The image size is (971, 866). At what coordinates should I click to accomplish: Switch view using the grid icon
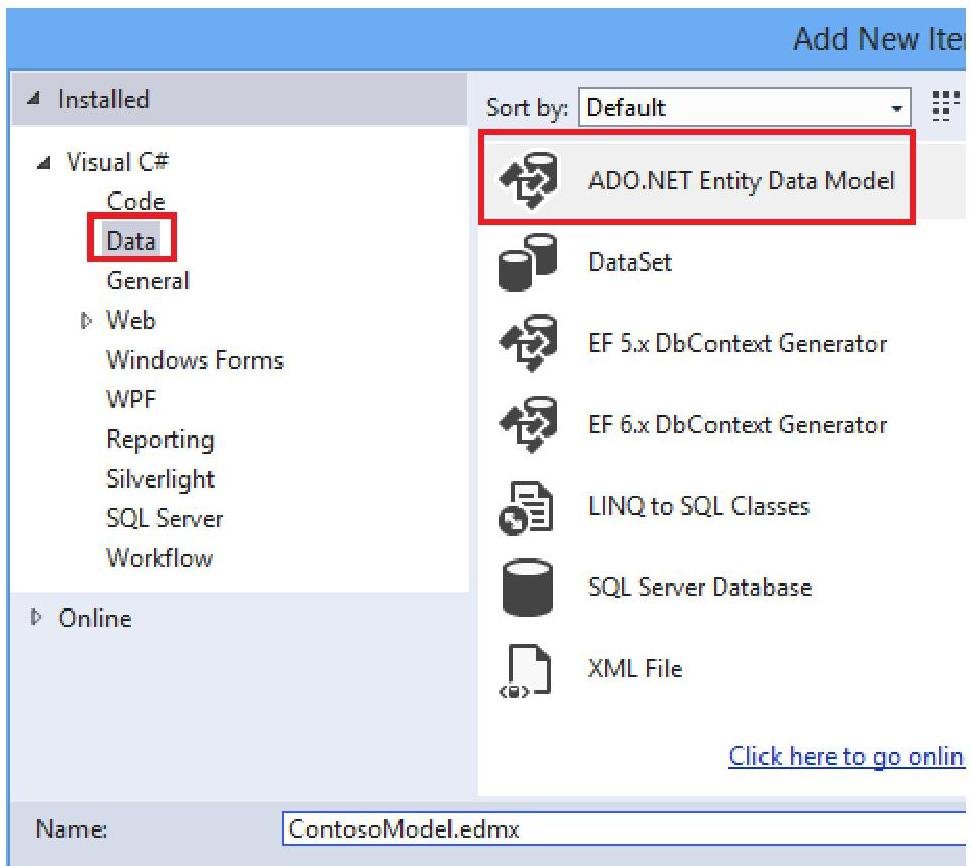point(941,107)
